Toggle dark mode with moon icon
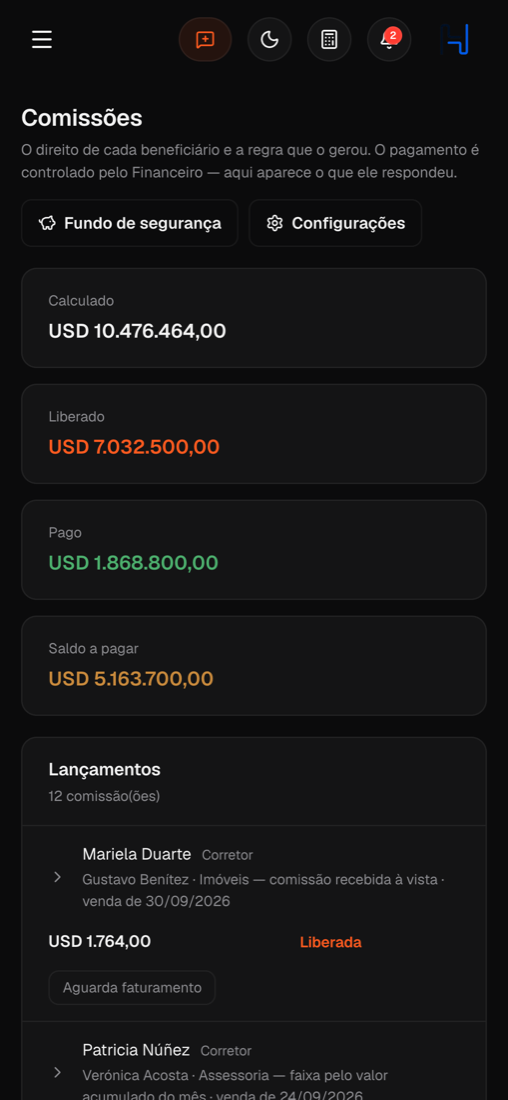Screen dimensions: 508x1100 [269, 39]
